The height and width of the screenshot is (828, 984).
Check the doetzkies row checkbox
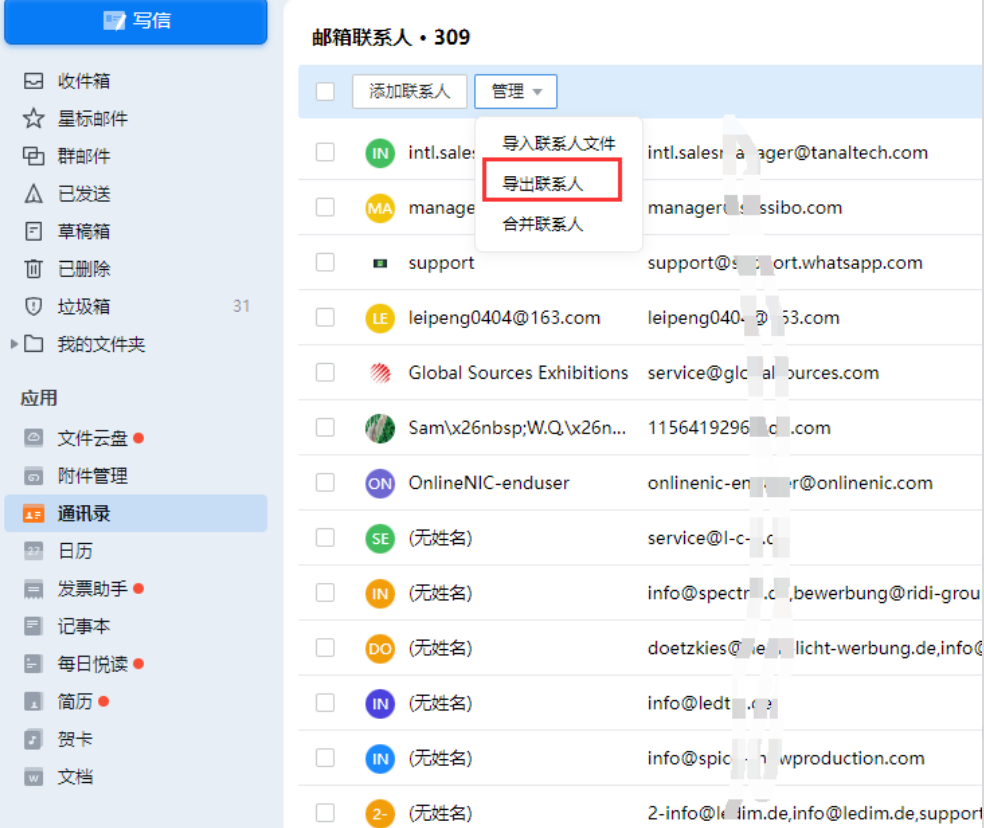(325, 647)
